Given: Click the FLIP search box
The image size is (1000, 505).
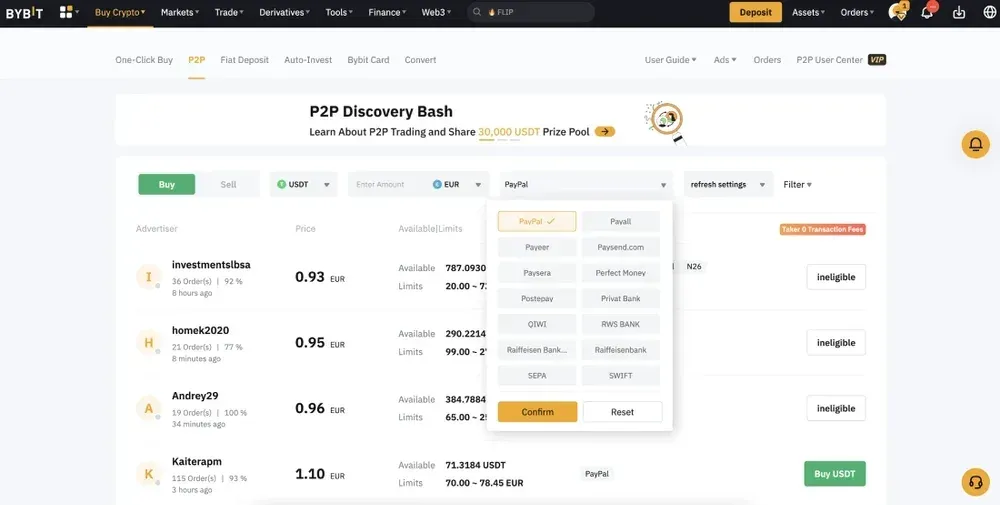Looking at the screenshot, I should 531,12.
